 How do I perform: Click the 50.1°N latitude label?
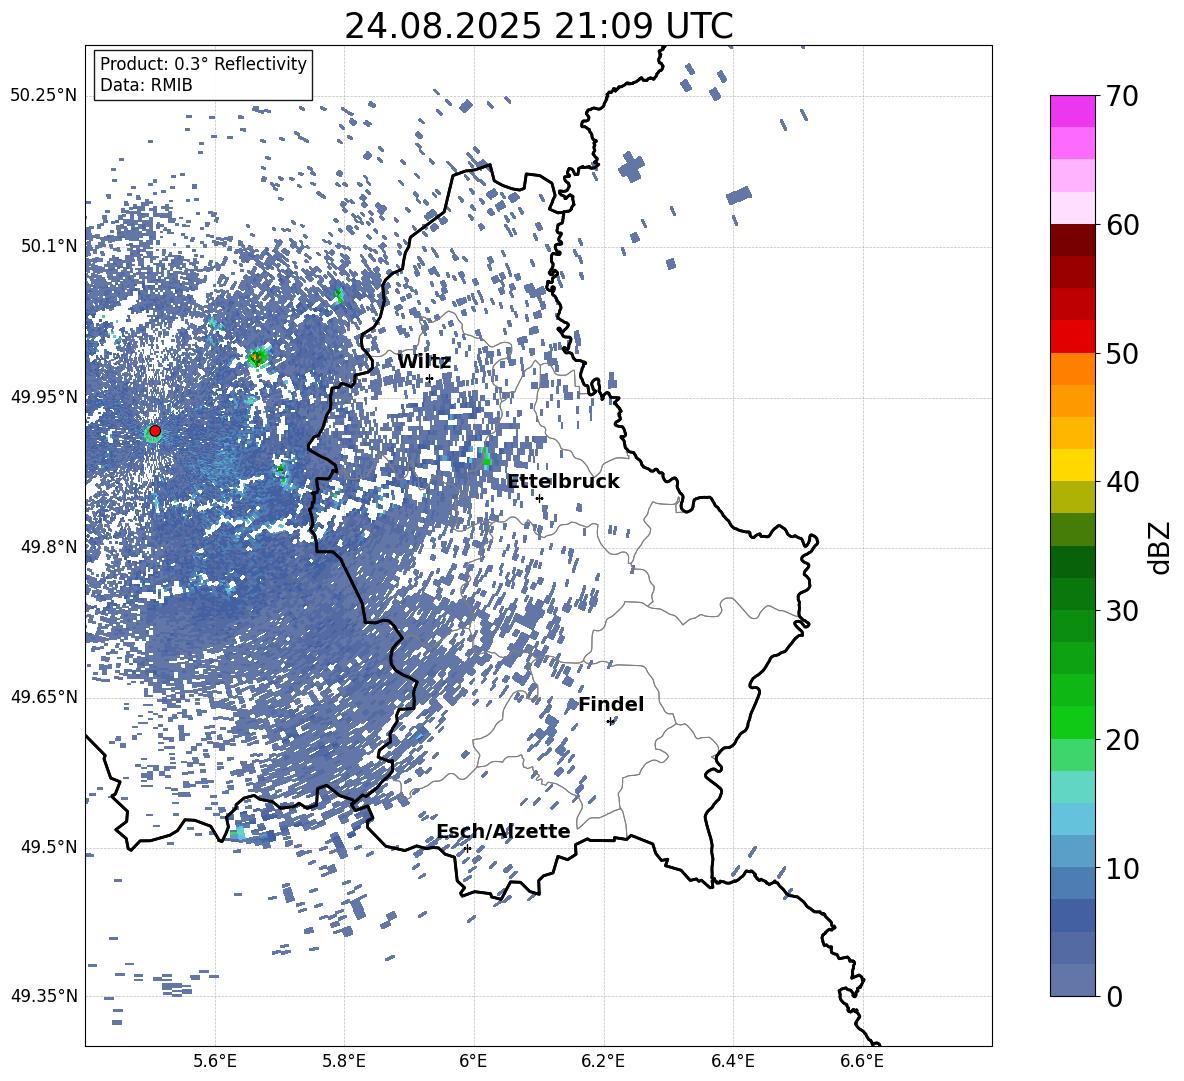coord(48,246)
